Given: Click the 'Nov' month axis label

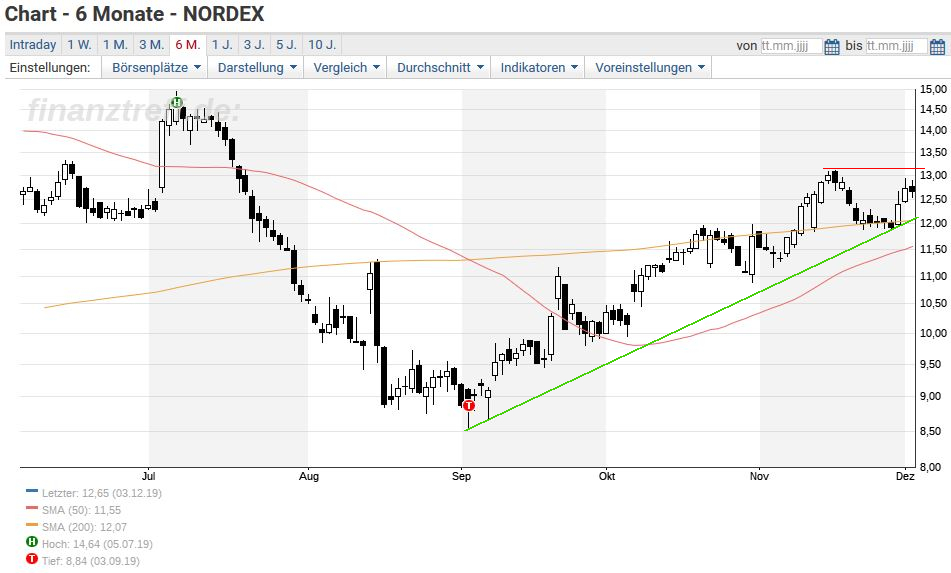Looking at the screenshot, I should coord(759,477).
